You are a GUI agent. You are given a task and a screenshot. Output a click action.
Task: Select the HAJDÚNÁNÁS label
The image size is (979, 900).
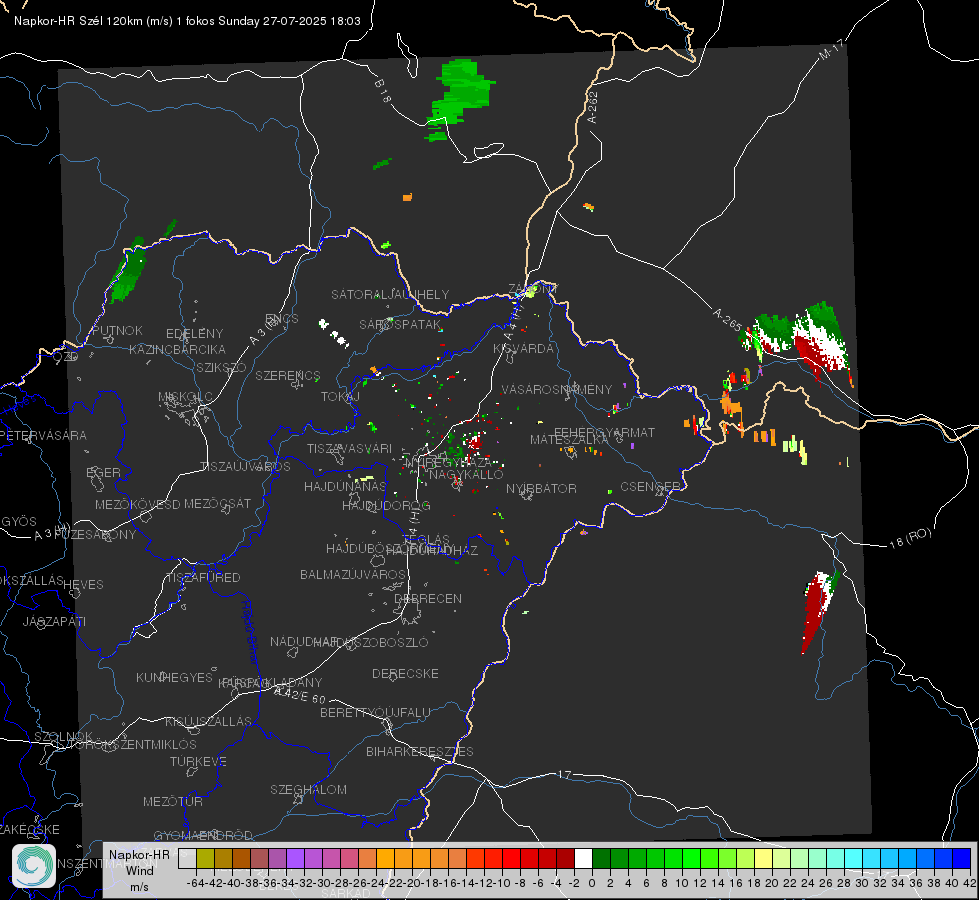click(345, 487)
